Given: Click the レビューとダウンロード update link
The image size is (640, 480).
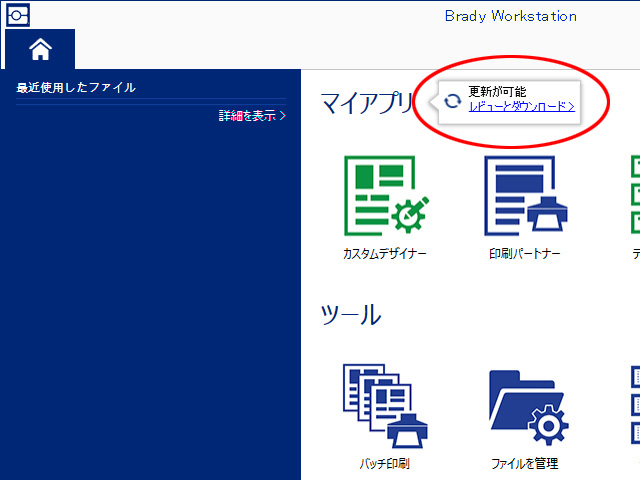Looking at the screenshot, I should pyautogui.click(x=522, y=107).
